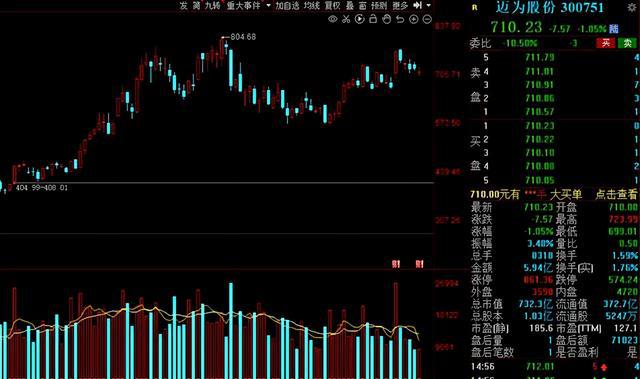Select sell level 4 price 711.01
Viewport: 640px width, 379px height.
pos(540,71)
